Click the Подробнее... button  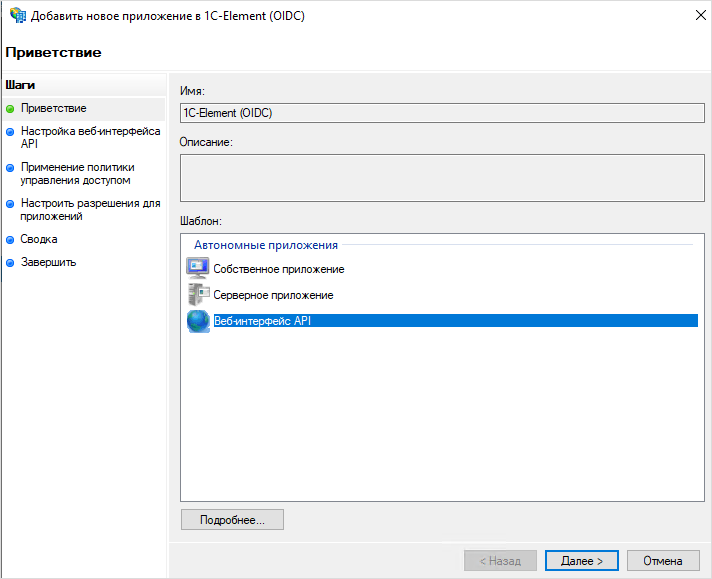[x=232, y=520]
